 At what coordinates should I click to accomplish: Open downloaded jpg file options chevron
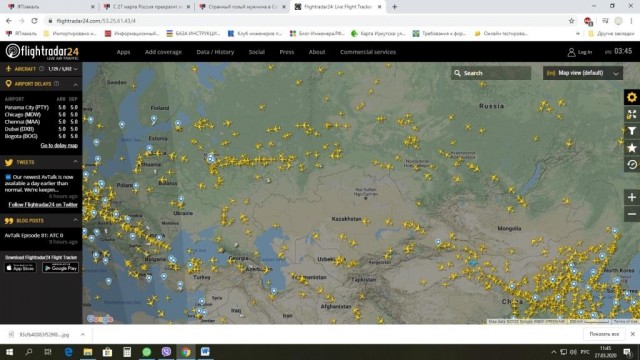click(x=82, y=334)
